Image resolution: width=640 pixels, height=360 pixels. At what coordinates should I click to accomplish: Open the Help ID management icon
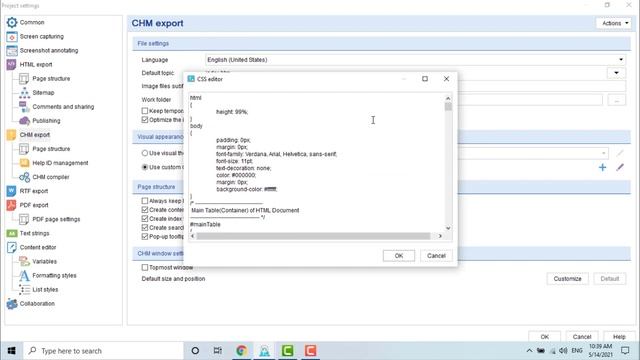(x=24, y=163)
